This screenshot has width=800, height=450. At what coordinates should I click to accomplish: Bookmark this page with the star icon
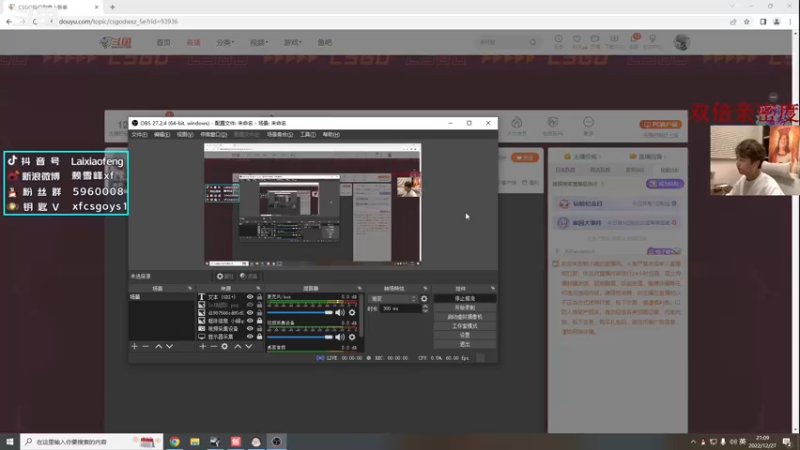tap(747, 21)
